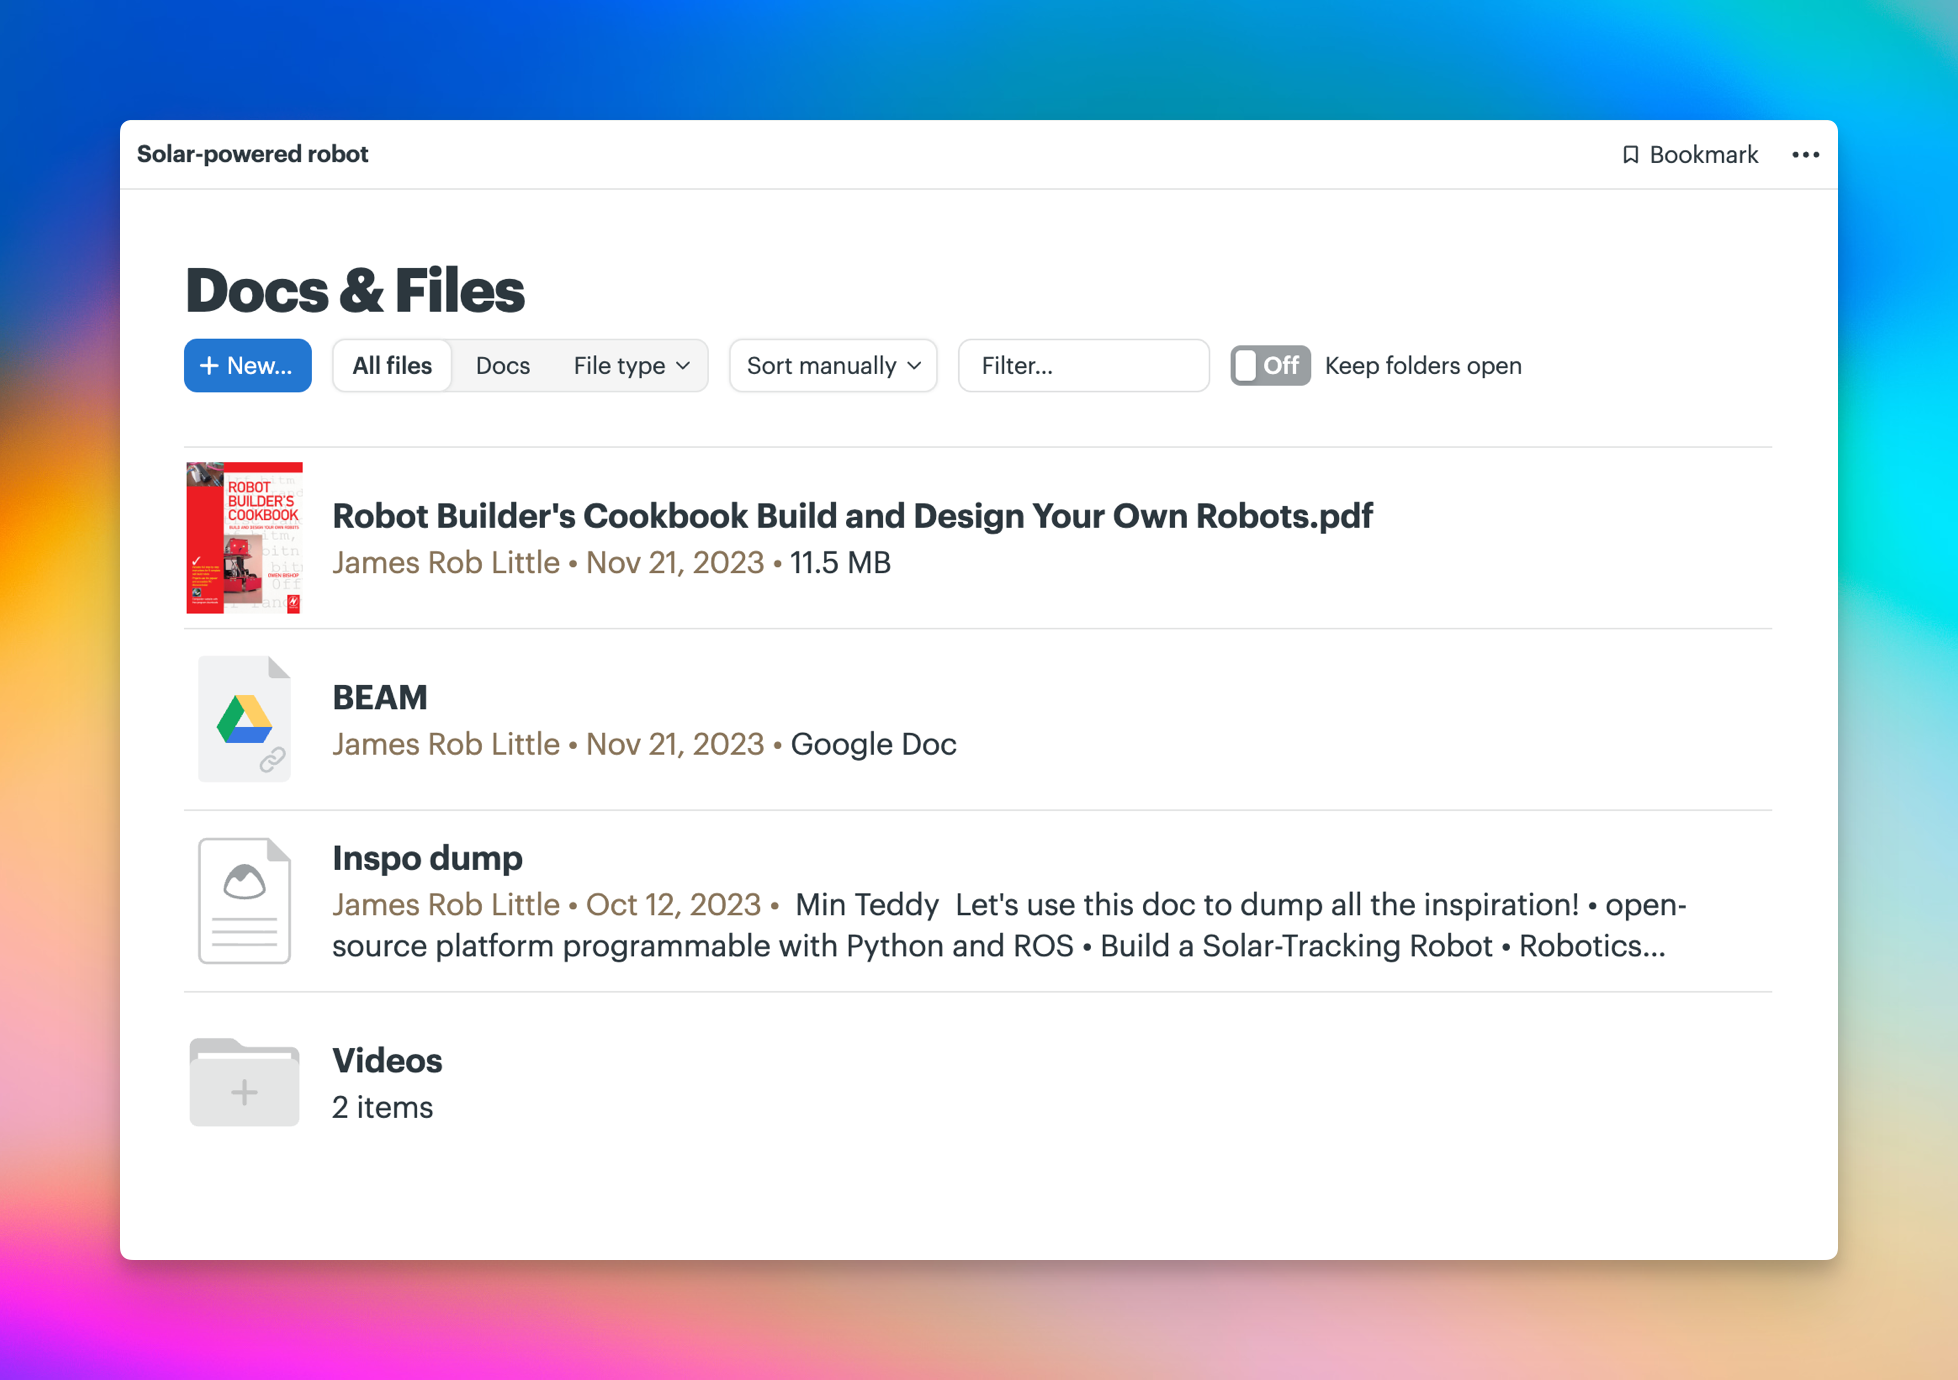The width and height of the screenshot is (1958, 1380).
Task: Switch to the Docs tab
Action: (x=502, y=366)
